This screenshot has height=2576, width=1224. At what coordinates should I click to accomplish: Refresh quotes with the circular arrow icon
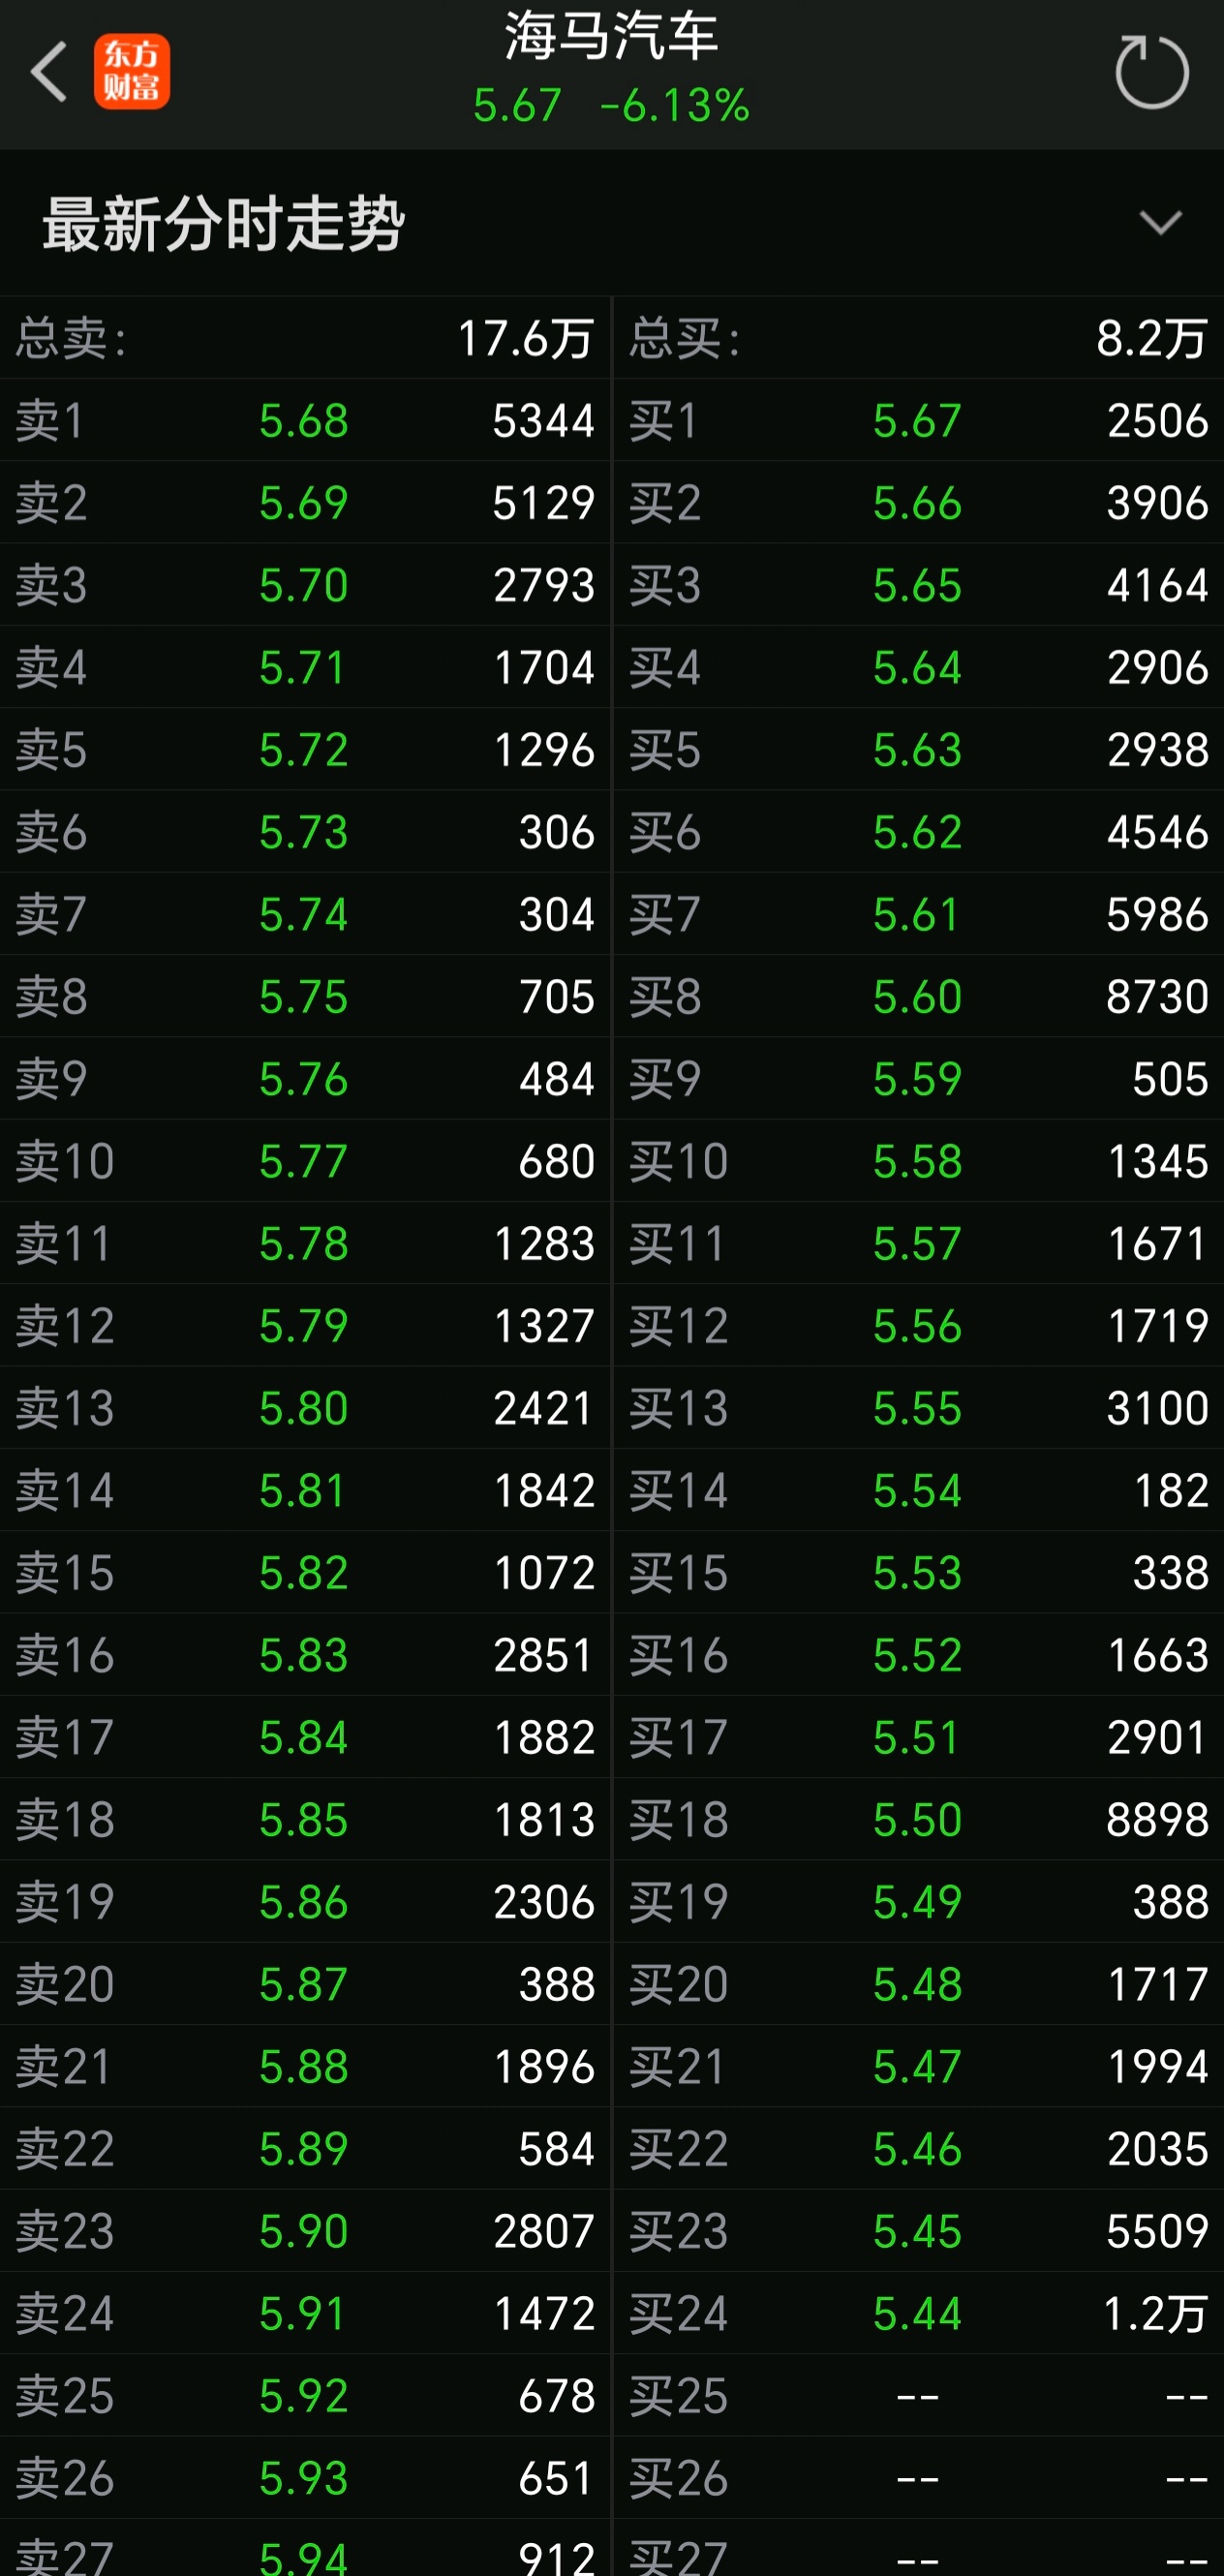(1152, 72)
